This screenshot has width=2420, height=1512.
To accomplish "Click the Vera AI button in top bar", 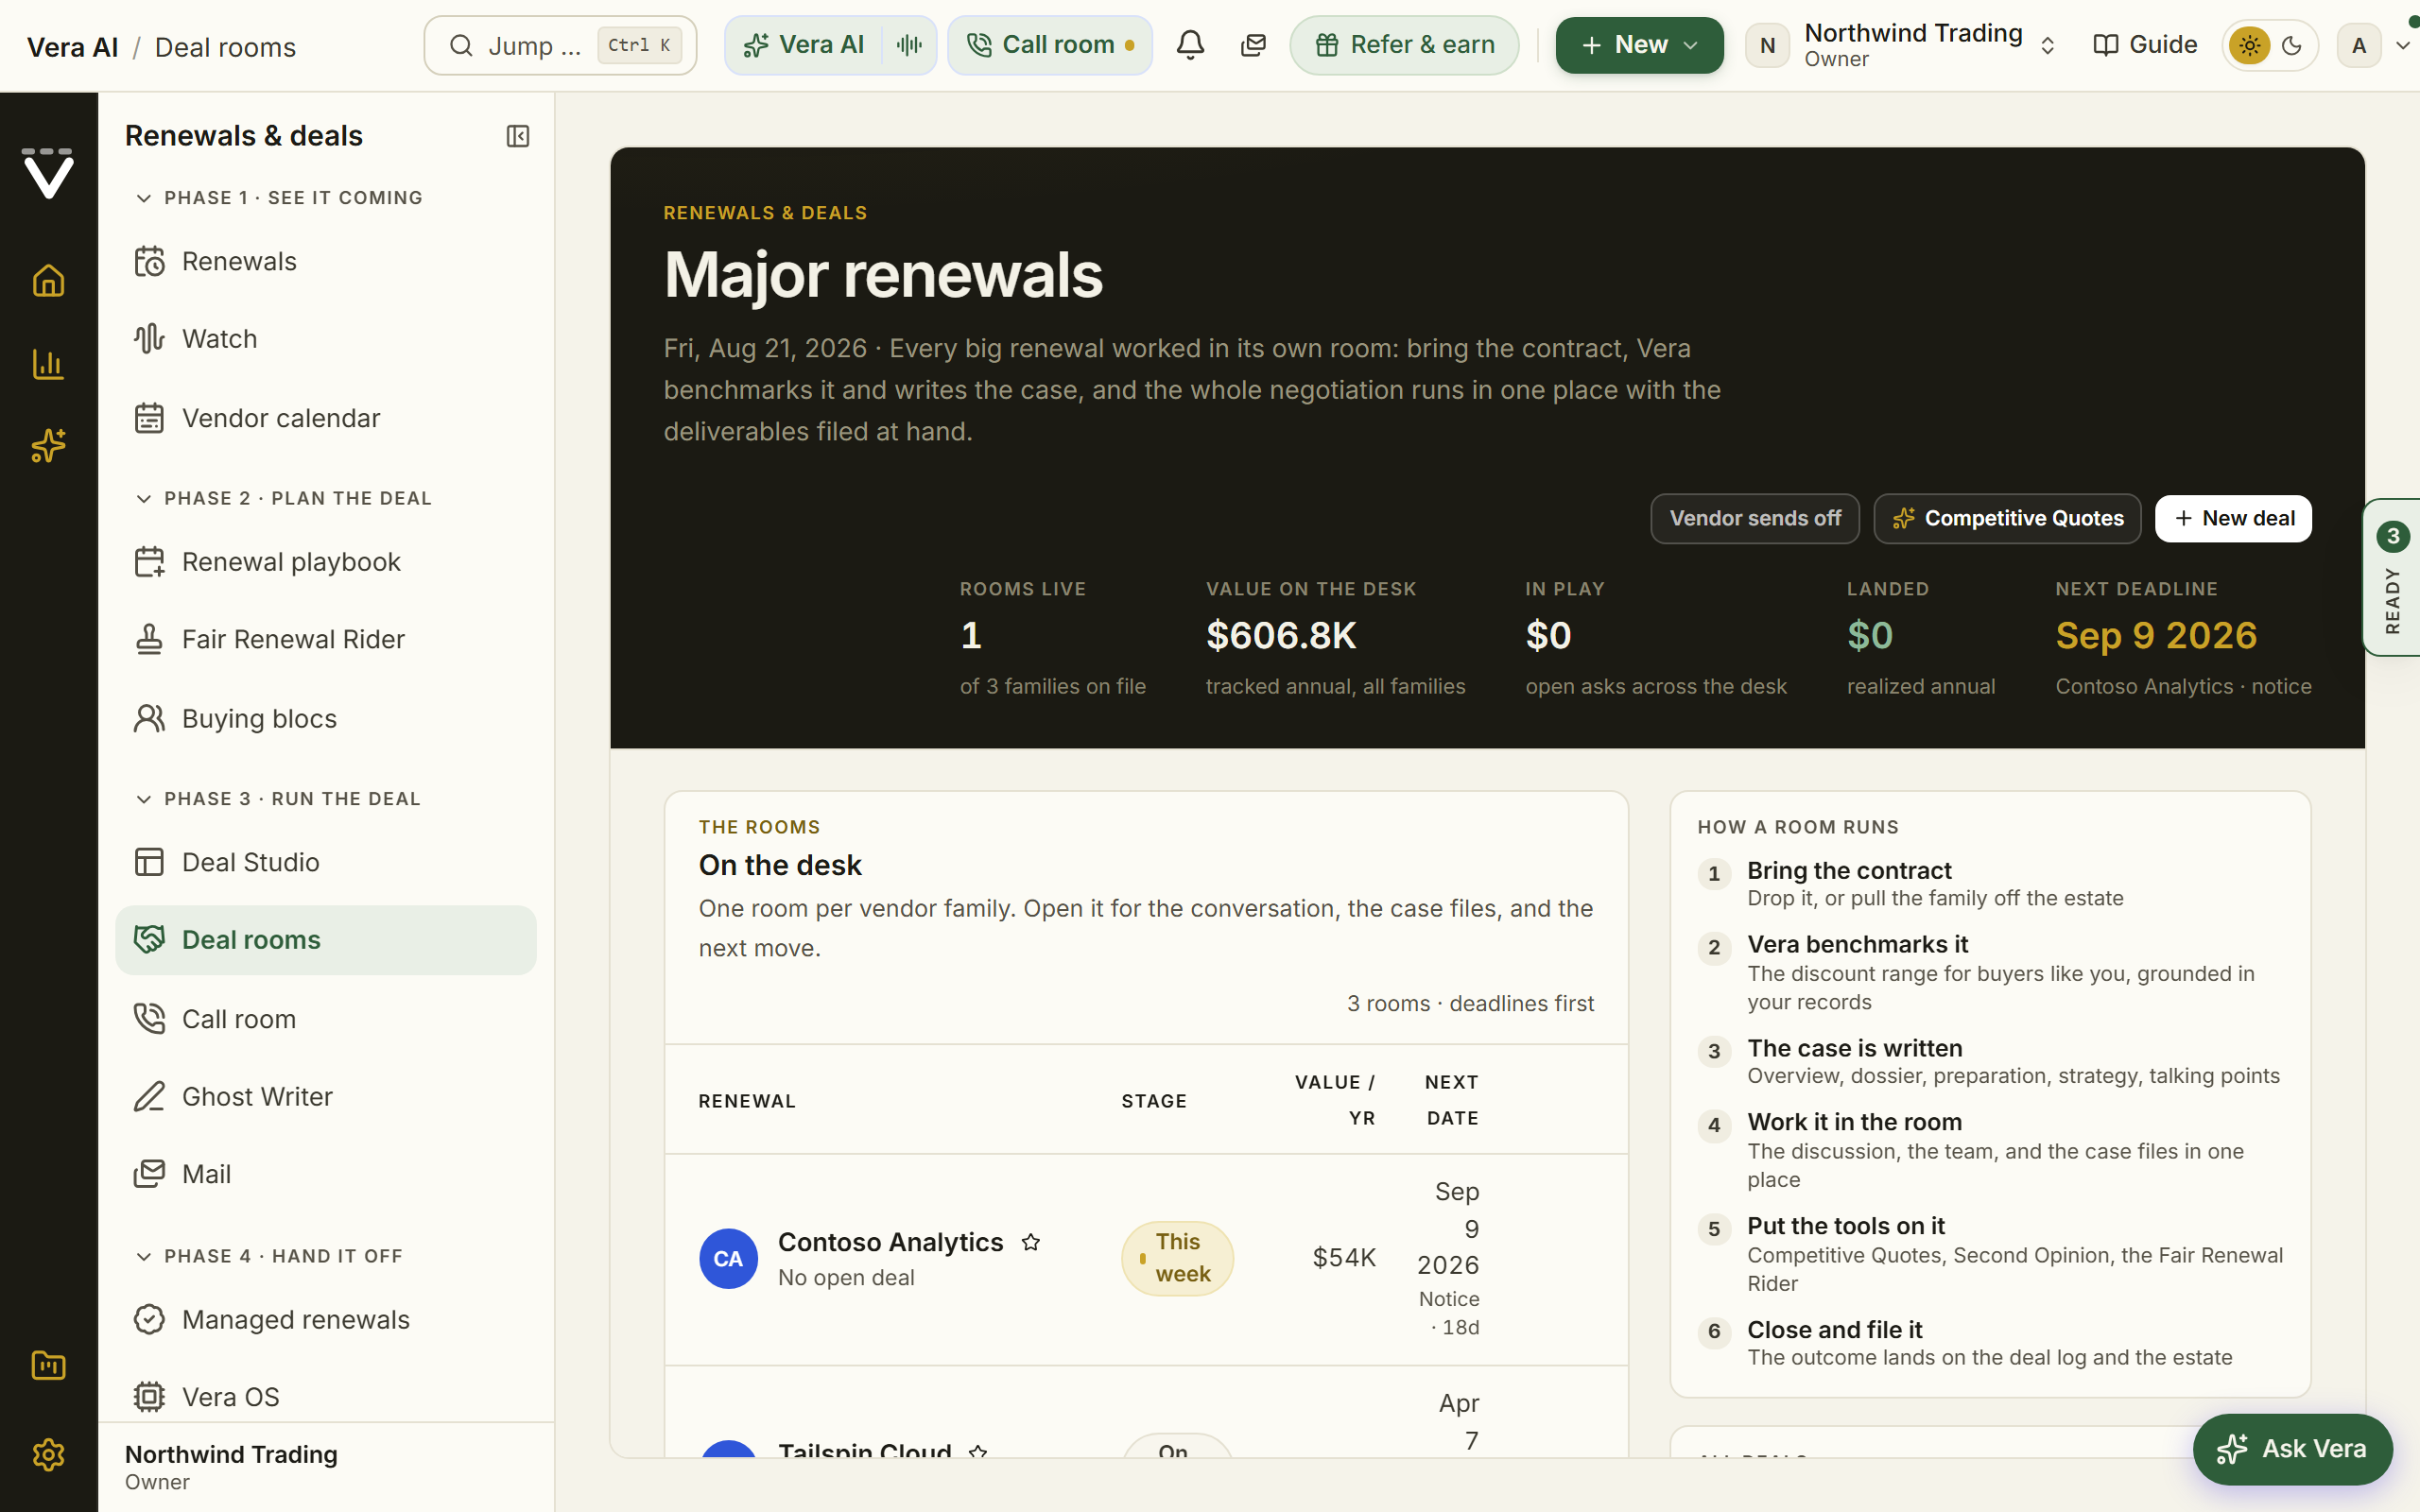I will [804, 45].
